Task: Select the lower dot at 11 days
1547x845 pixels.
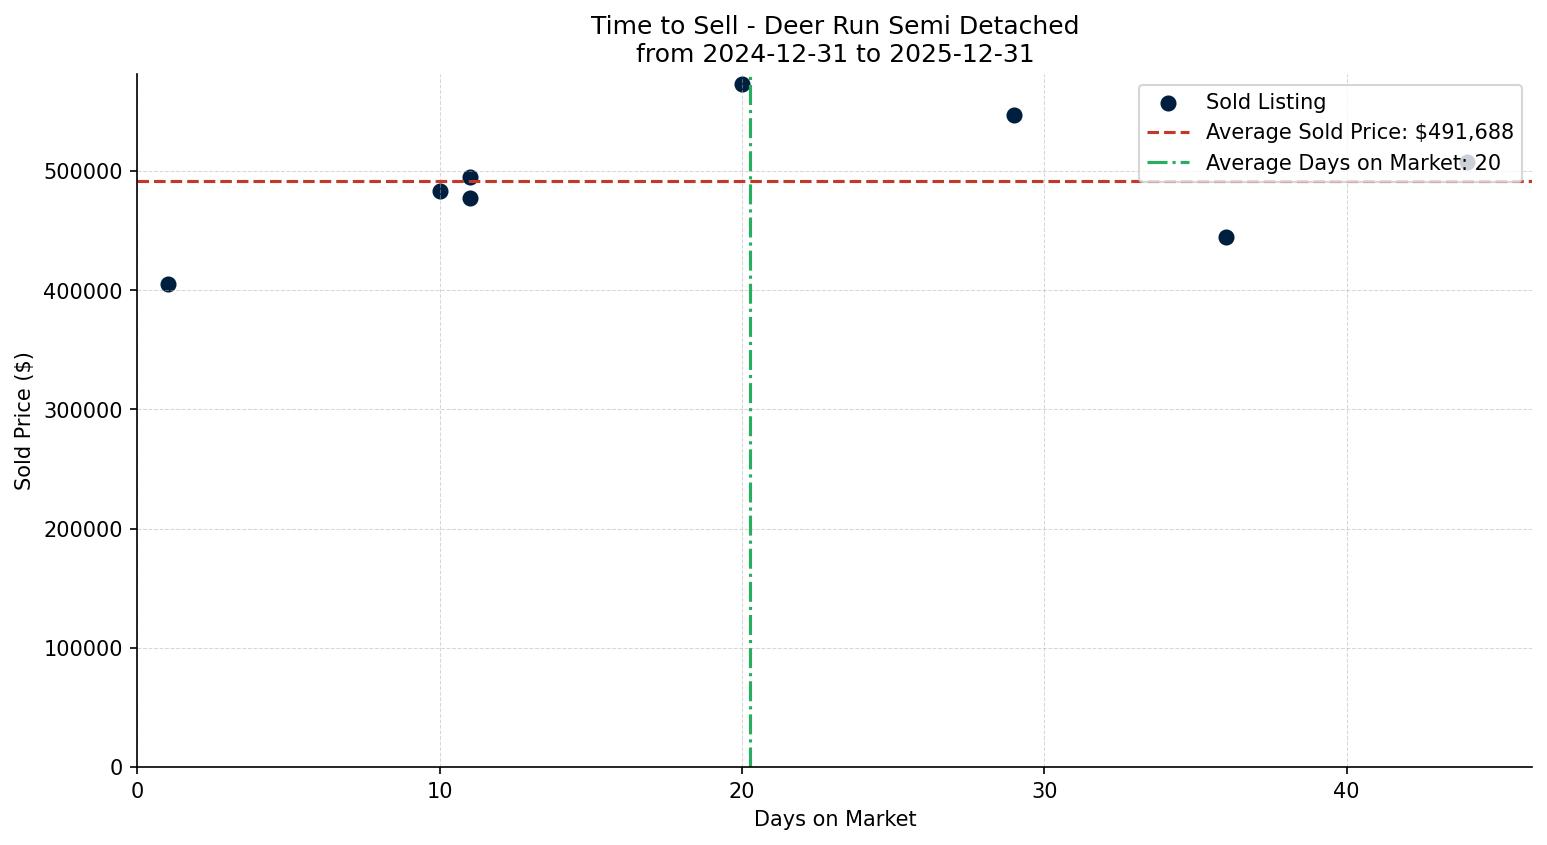Action: [470, 198]
